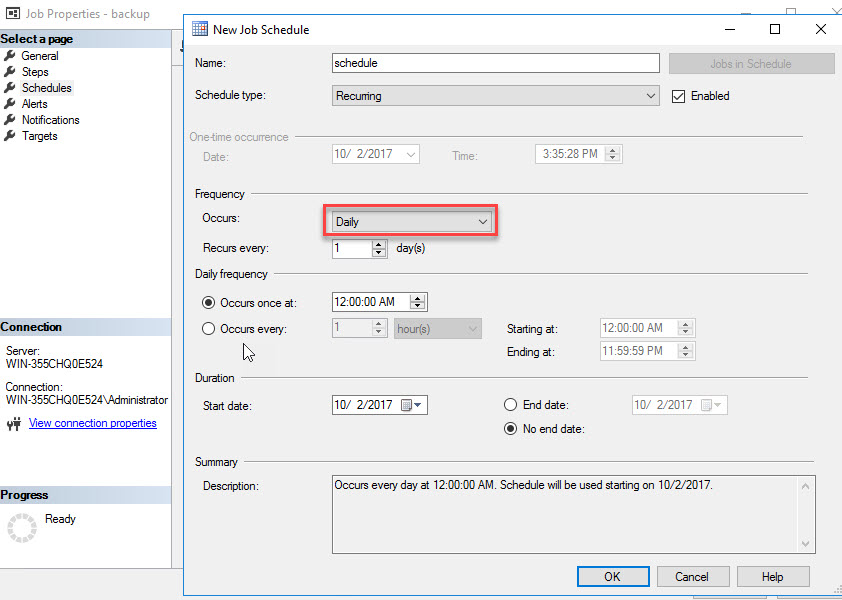Click the wrench icon beside Targets
Screen dimensions: 842x600
pyautogui.click(x=10, y=136)
